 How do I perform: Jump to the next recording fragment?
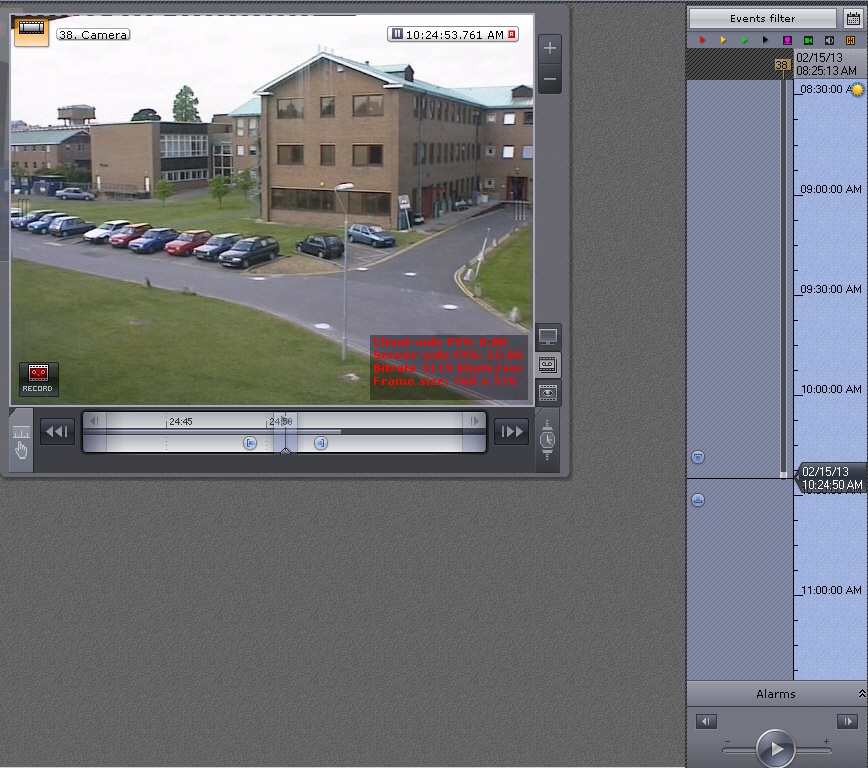coord(511,431)
